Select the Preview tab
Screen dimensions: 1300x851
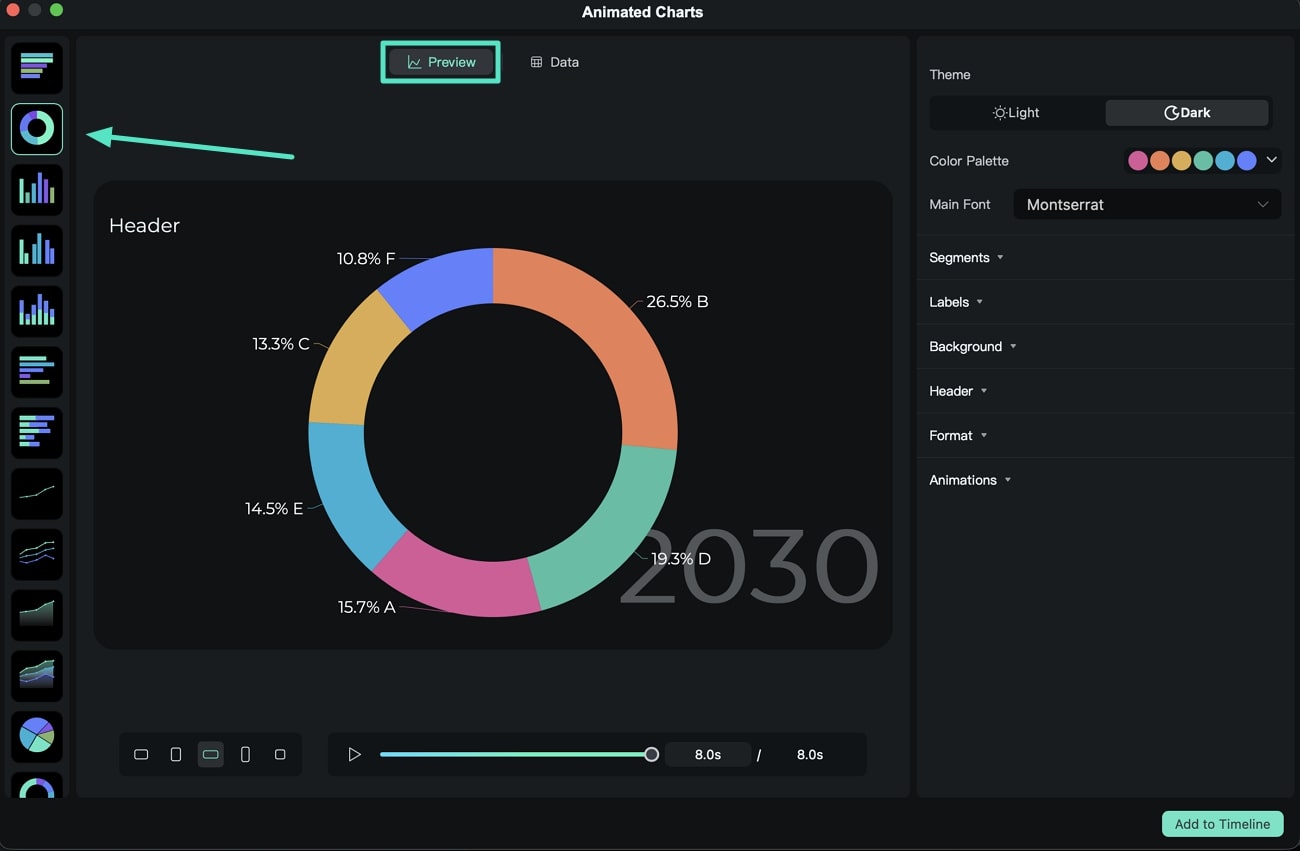coord(440,61)
